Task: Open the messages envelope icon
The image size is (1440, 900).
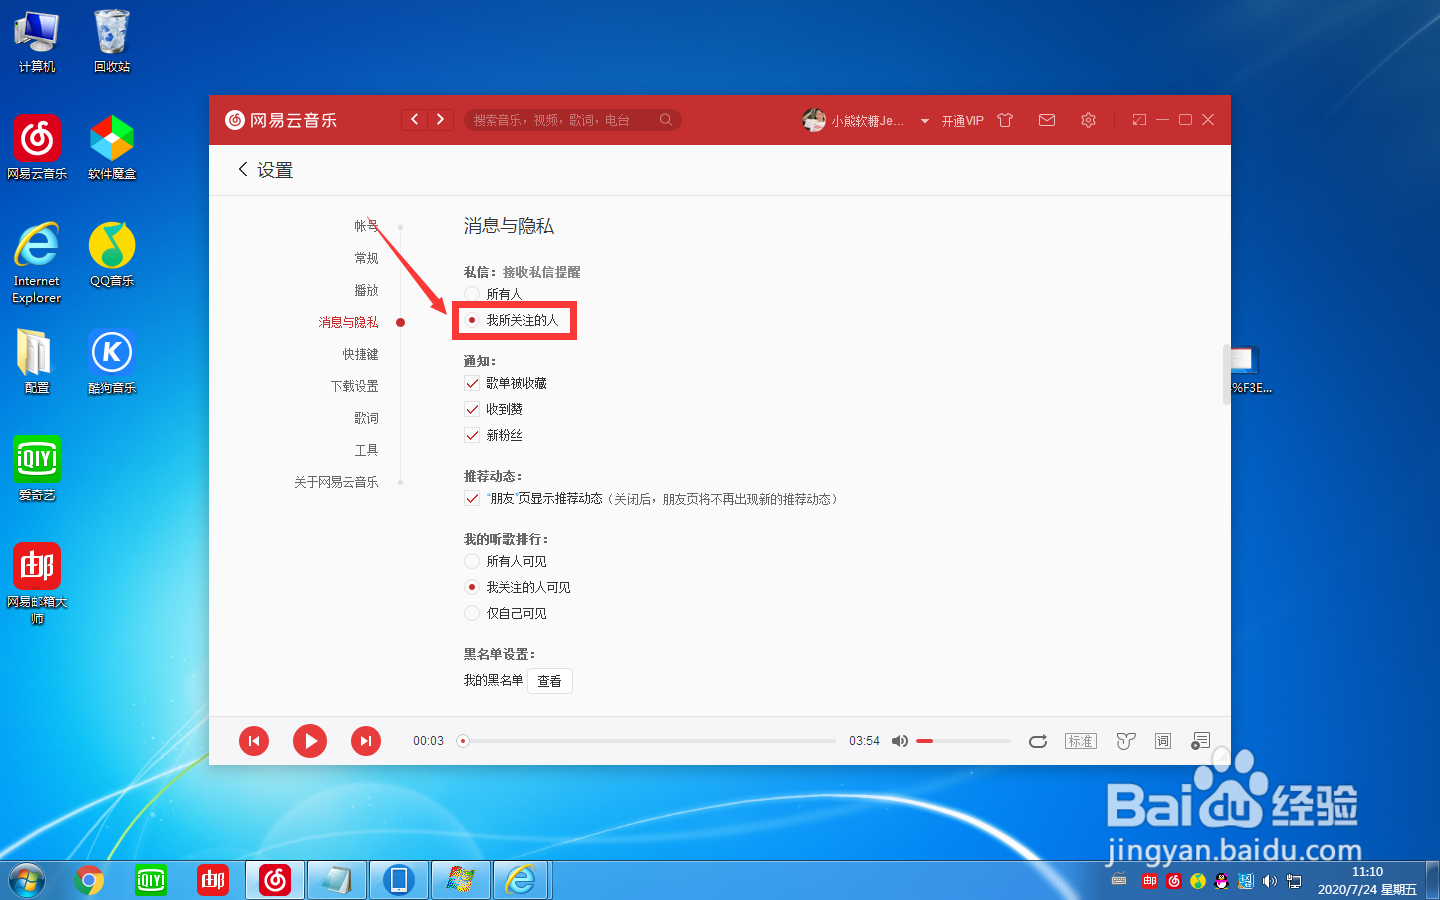Action: pos(1047,120)
